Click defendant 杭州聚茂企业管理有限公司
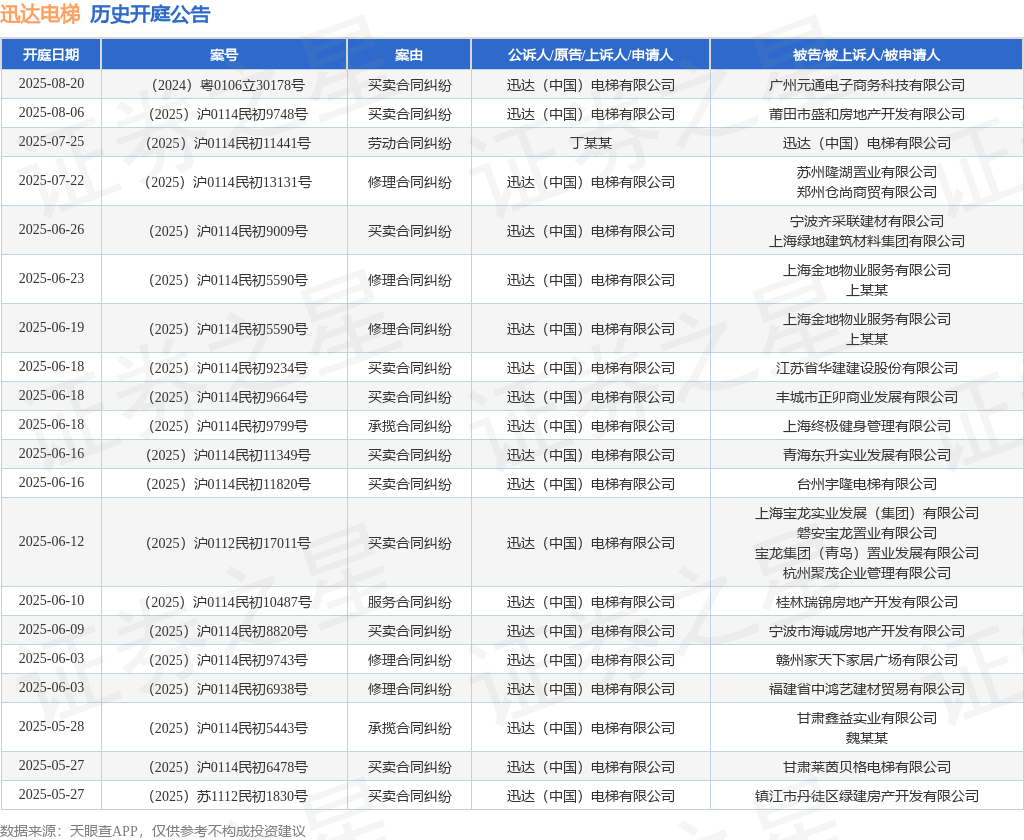 coord(867,573)
